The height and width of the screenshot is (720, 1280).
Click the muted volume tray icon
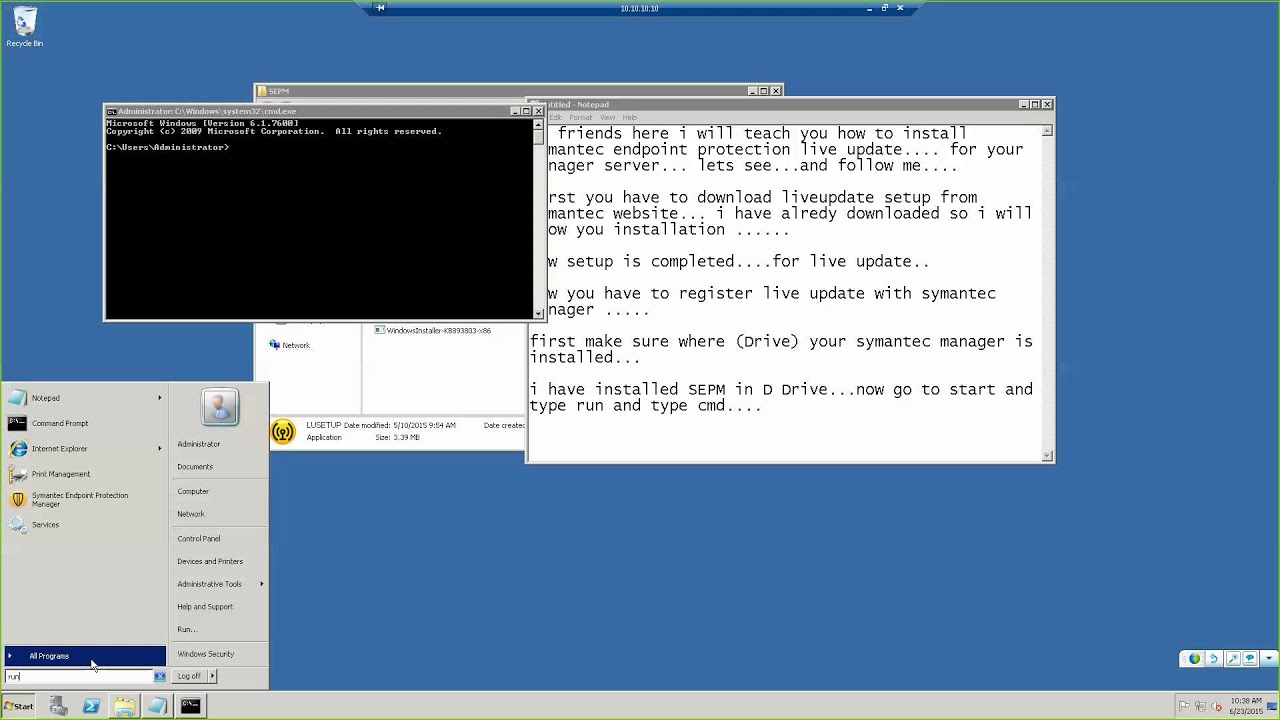[x=1217, y=707]
